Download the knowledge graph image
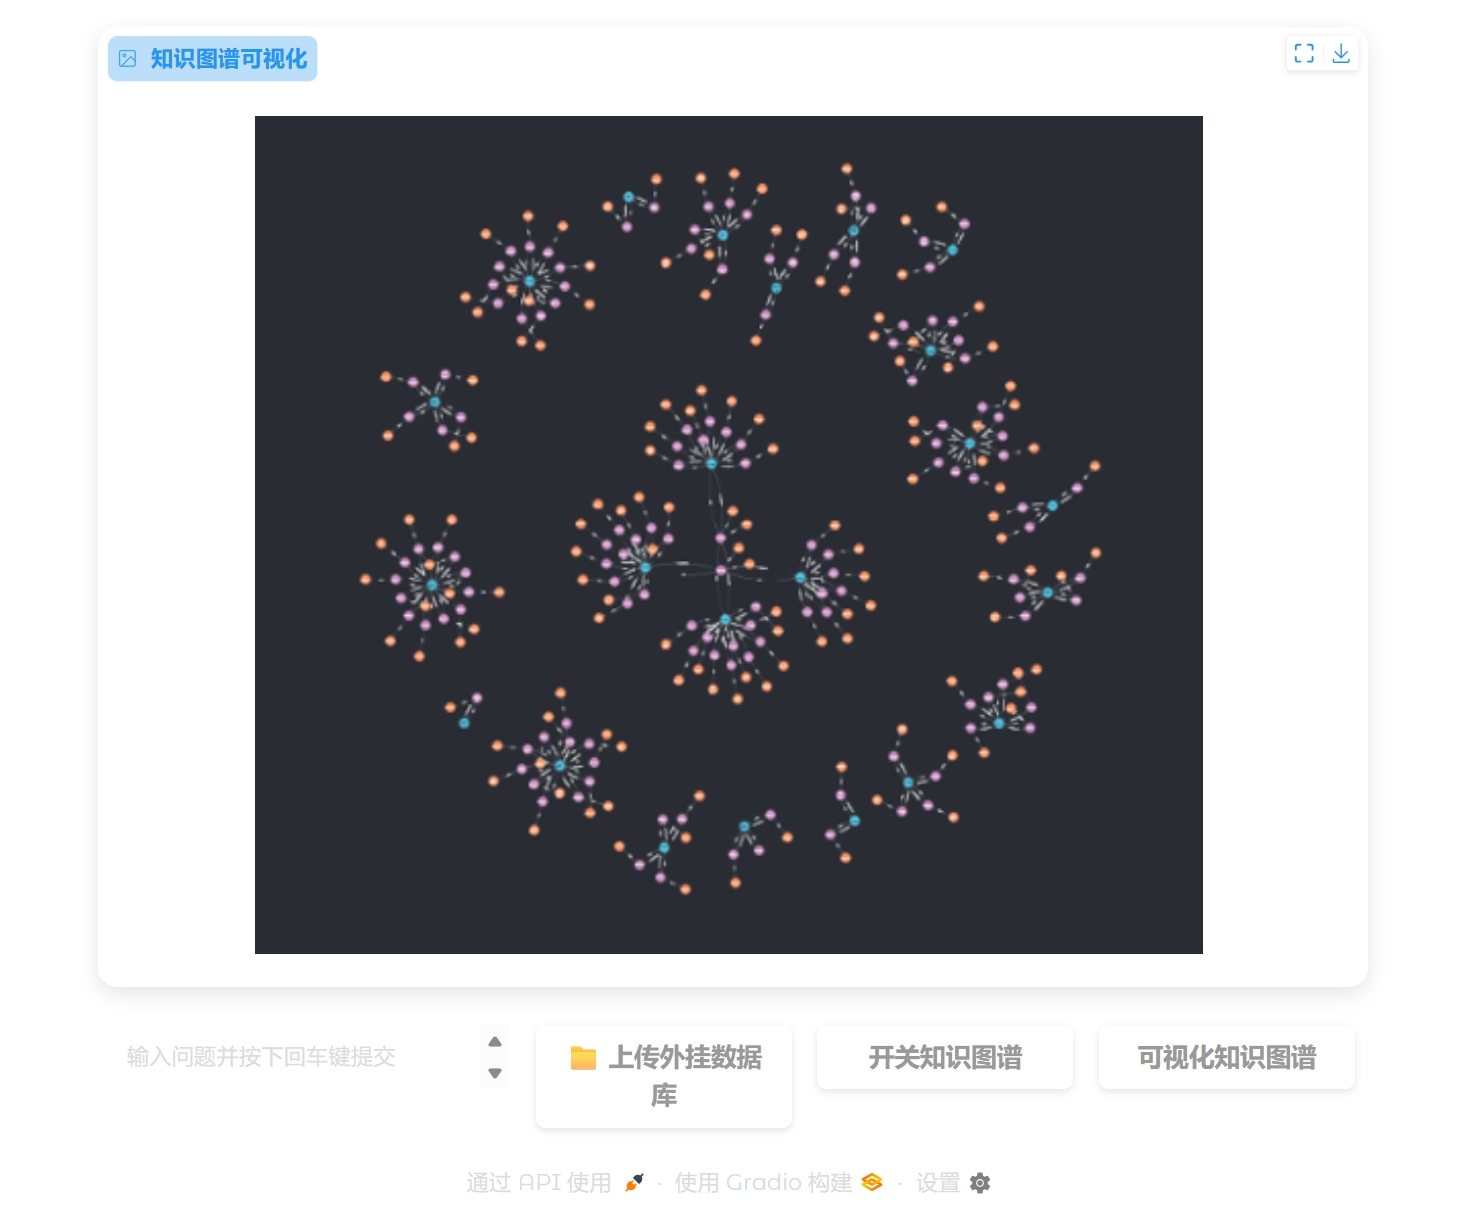This screenshot has height=1214, width=1458. [x=1341, y=53]
